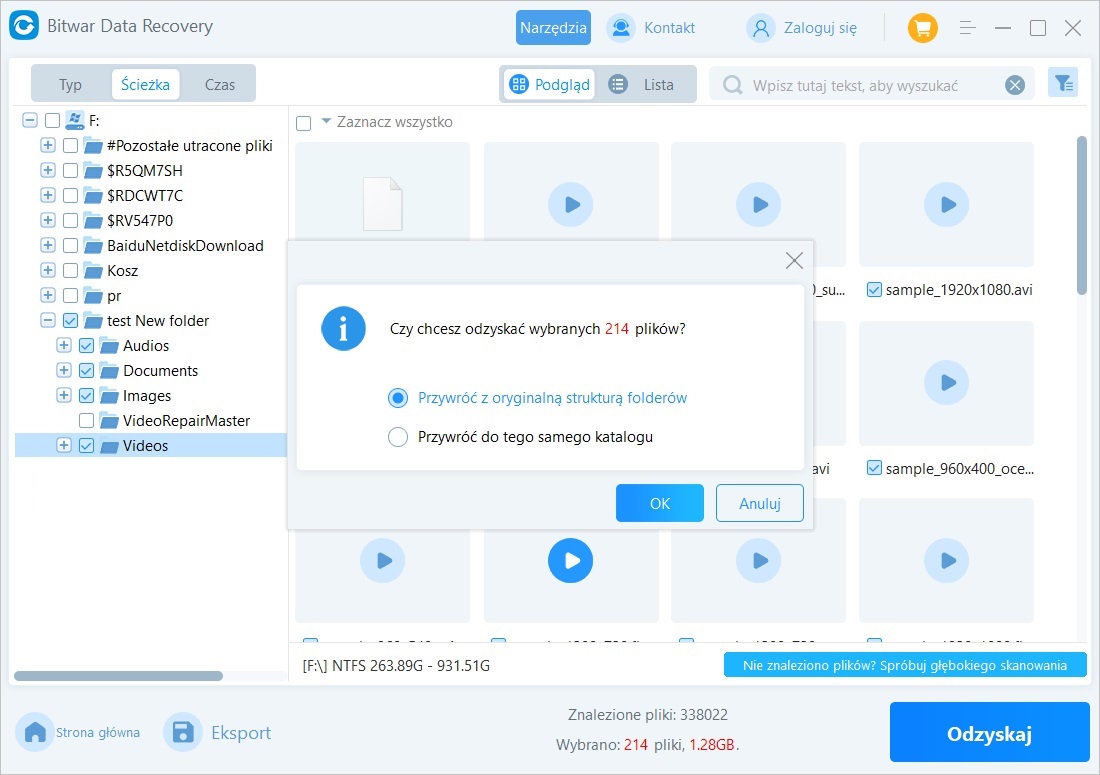Switch to the Lista view tab
Image resolution: width=1100 pixels, height=775 pixels.
click(643, 85)
